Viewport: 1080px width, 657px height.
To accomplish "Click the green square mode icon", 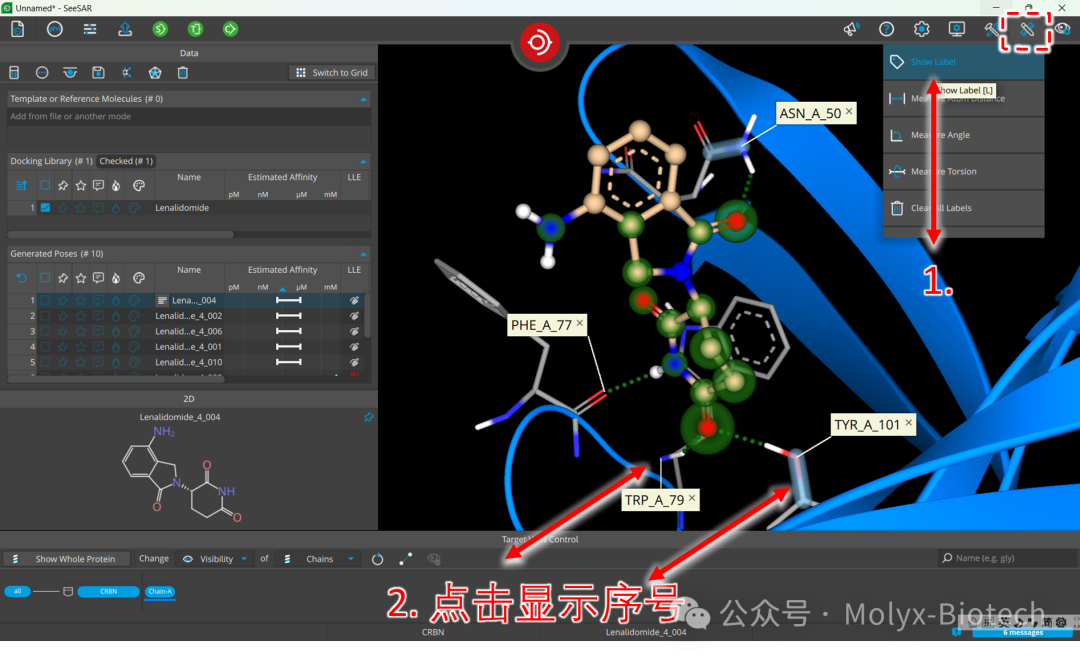I will pos(196,29).
